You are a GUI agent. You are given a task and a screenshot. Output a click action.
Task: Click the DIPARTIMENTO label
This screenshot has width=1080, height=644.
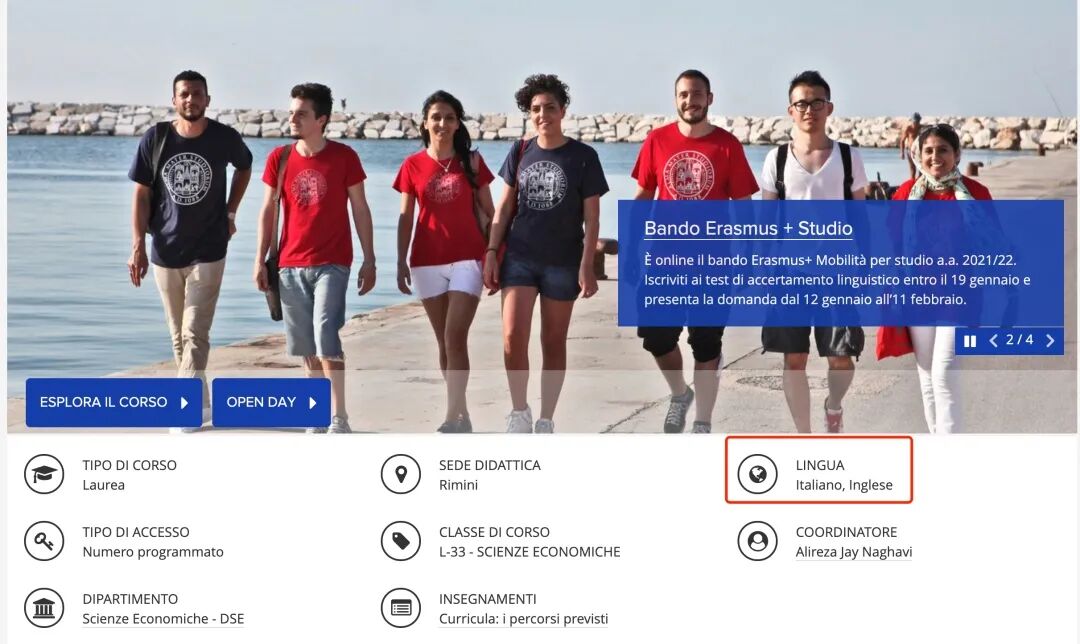(130, 599)
